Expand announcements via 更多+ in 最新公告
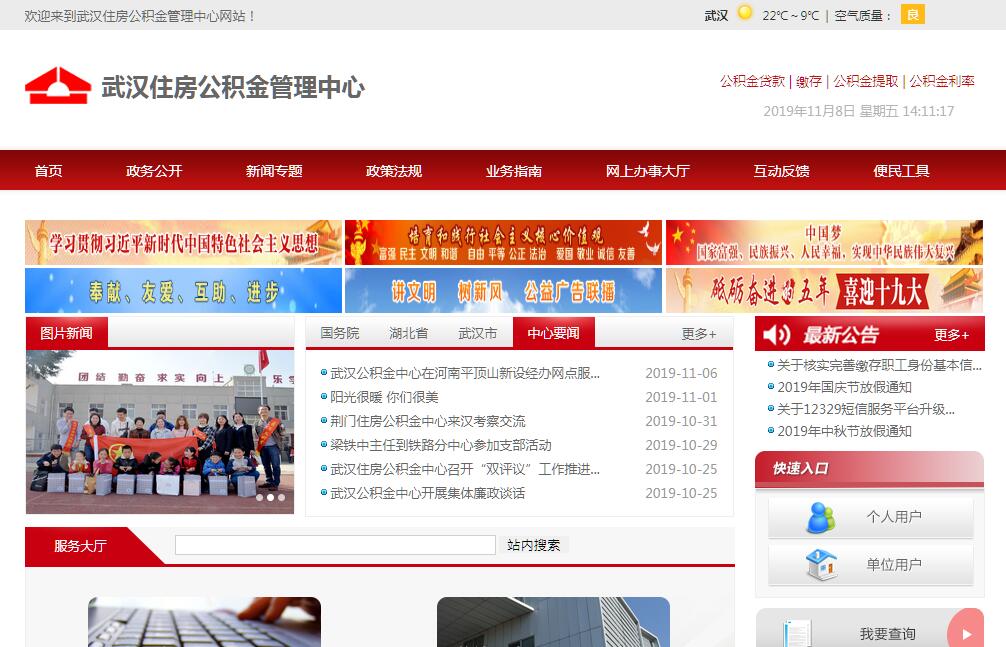 pyautogui.click(x=951, y=335)
